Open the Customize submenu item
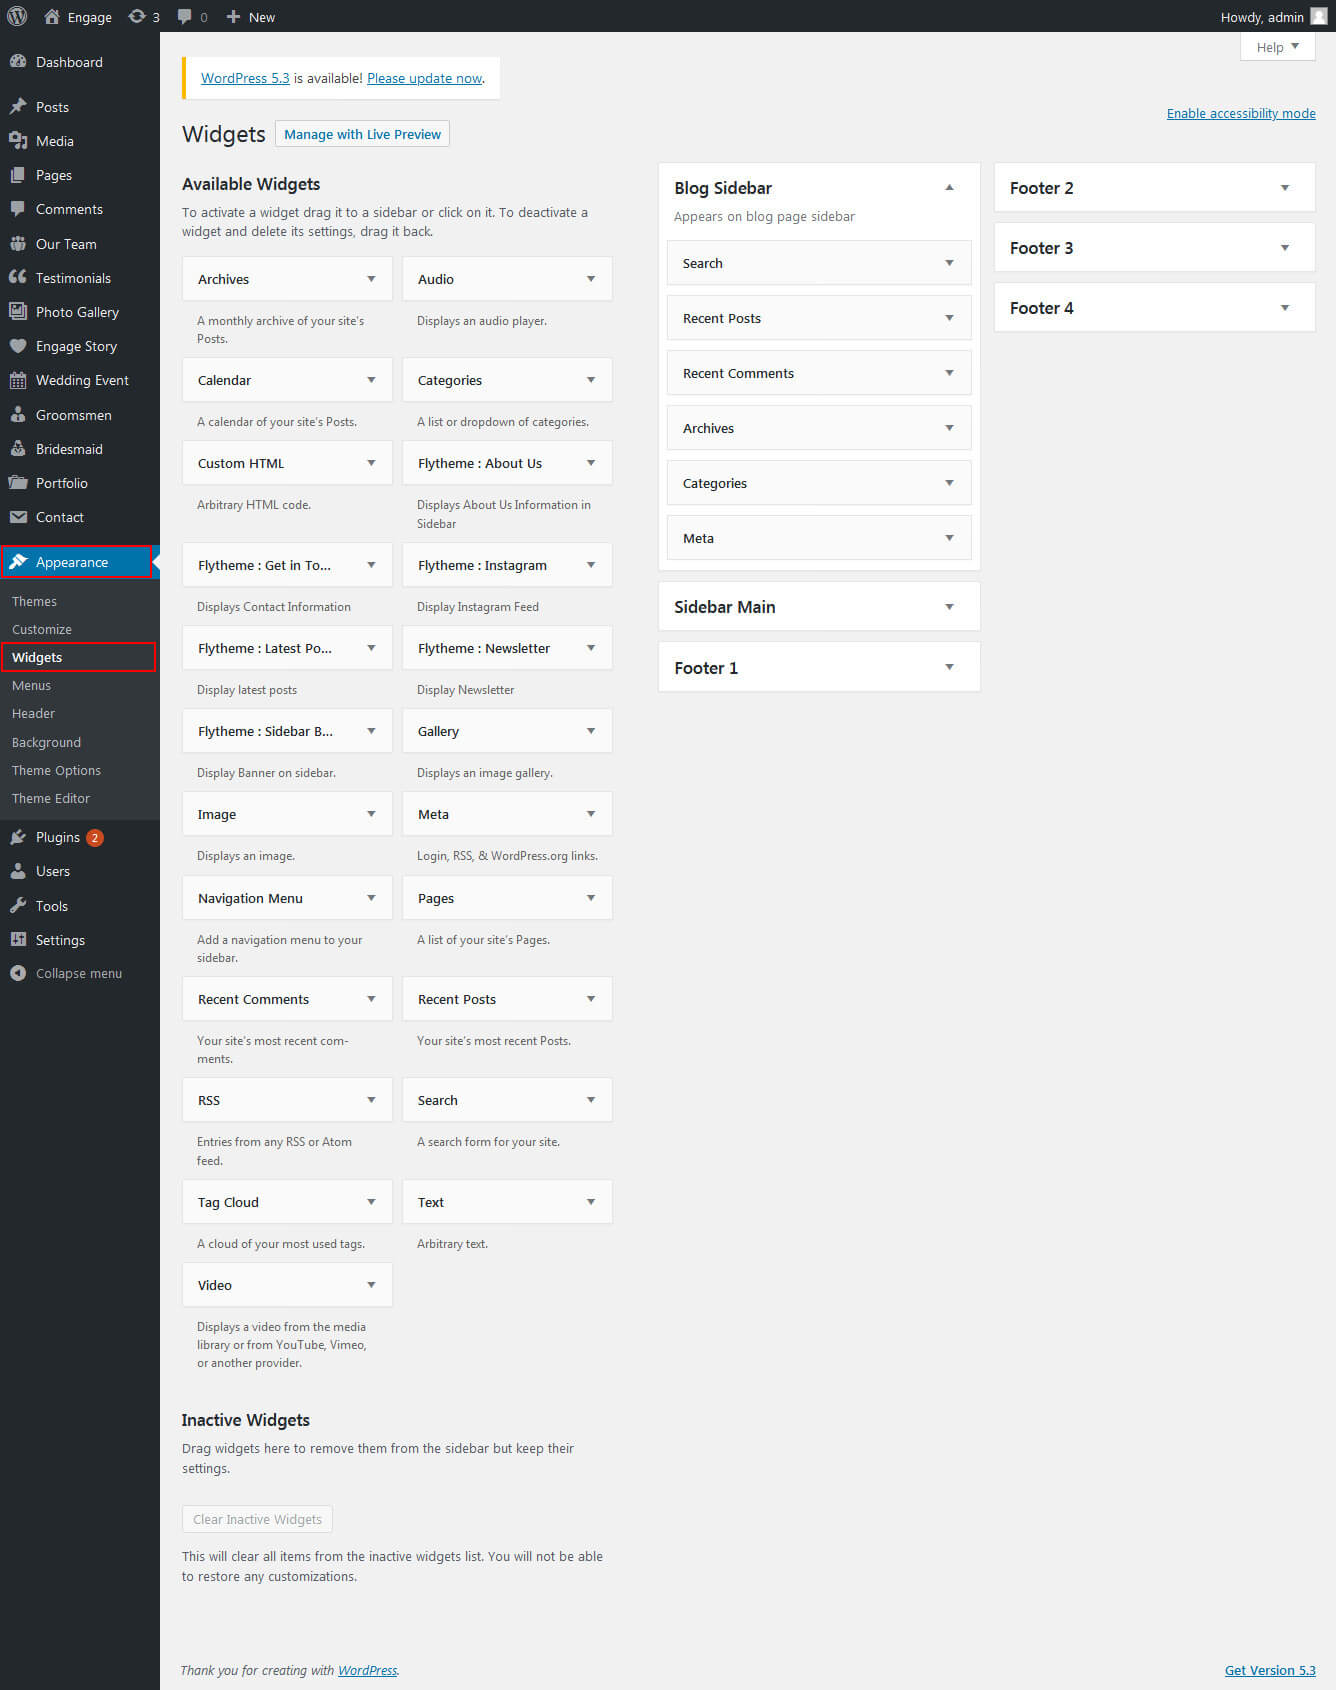Screen dimensions: 1336x1690 point(42,629)
